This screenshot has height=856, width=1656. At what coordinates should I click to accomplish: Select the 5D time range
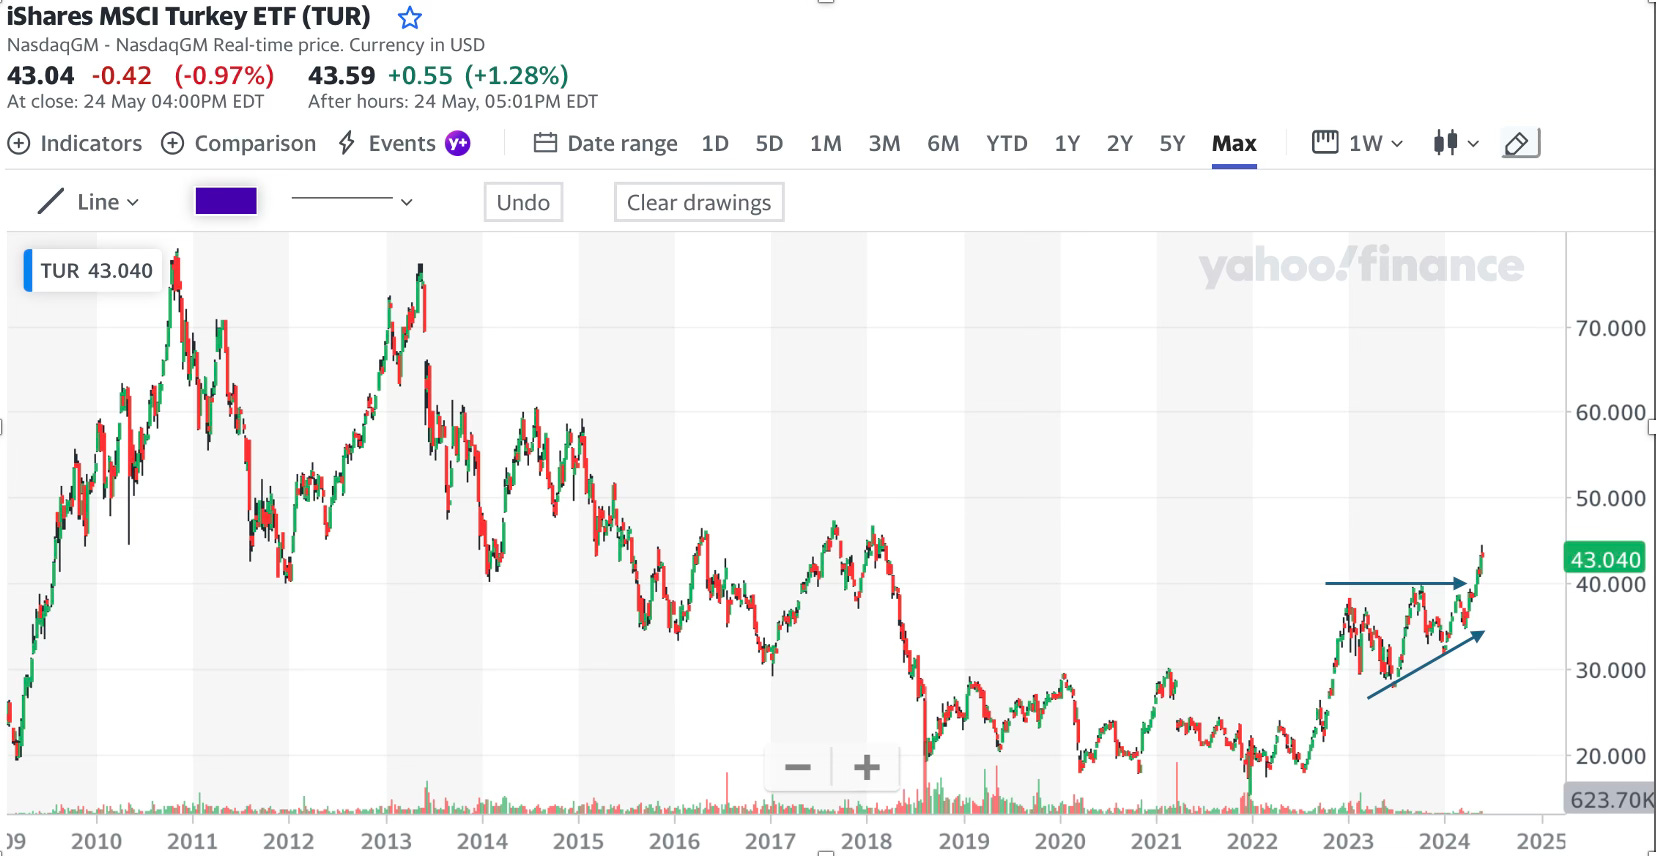point(769,143)
